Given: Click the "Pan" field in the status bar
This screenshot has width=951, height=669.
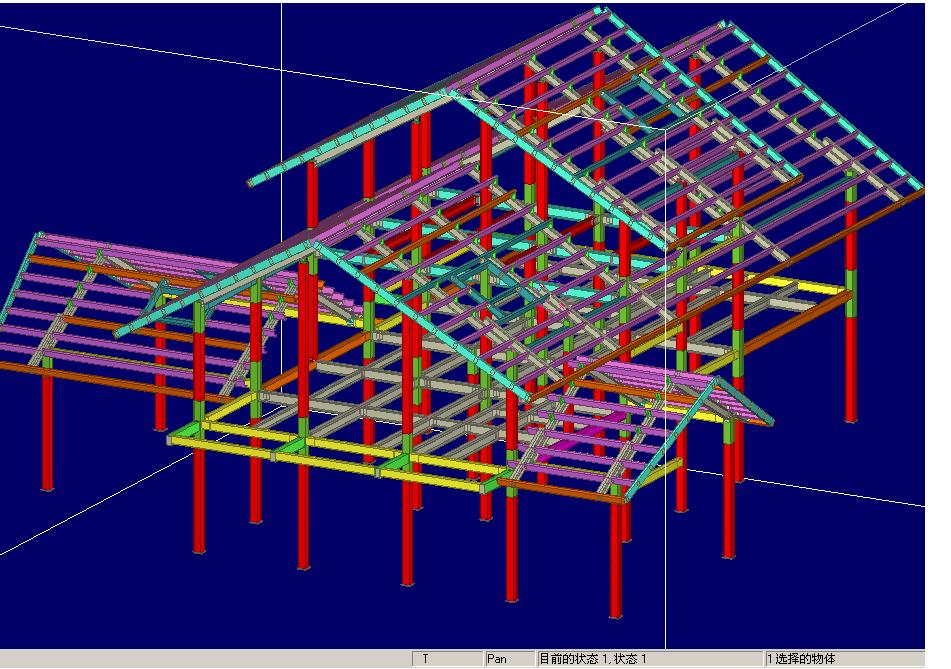Looking at the screenshot, I should [509, 659].
